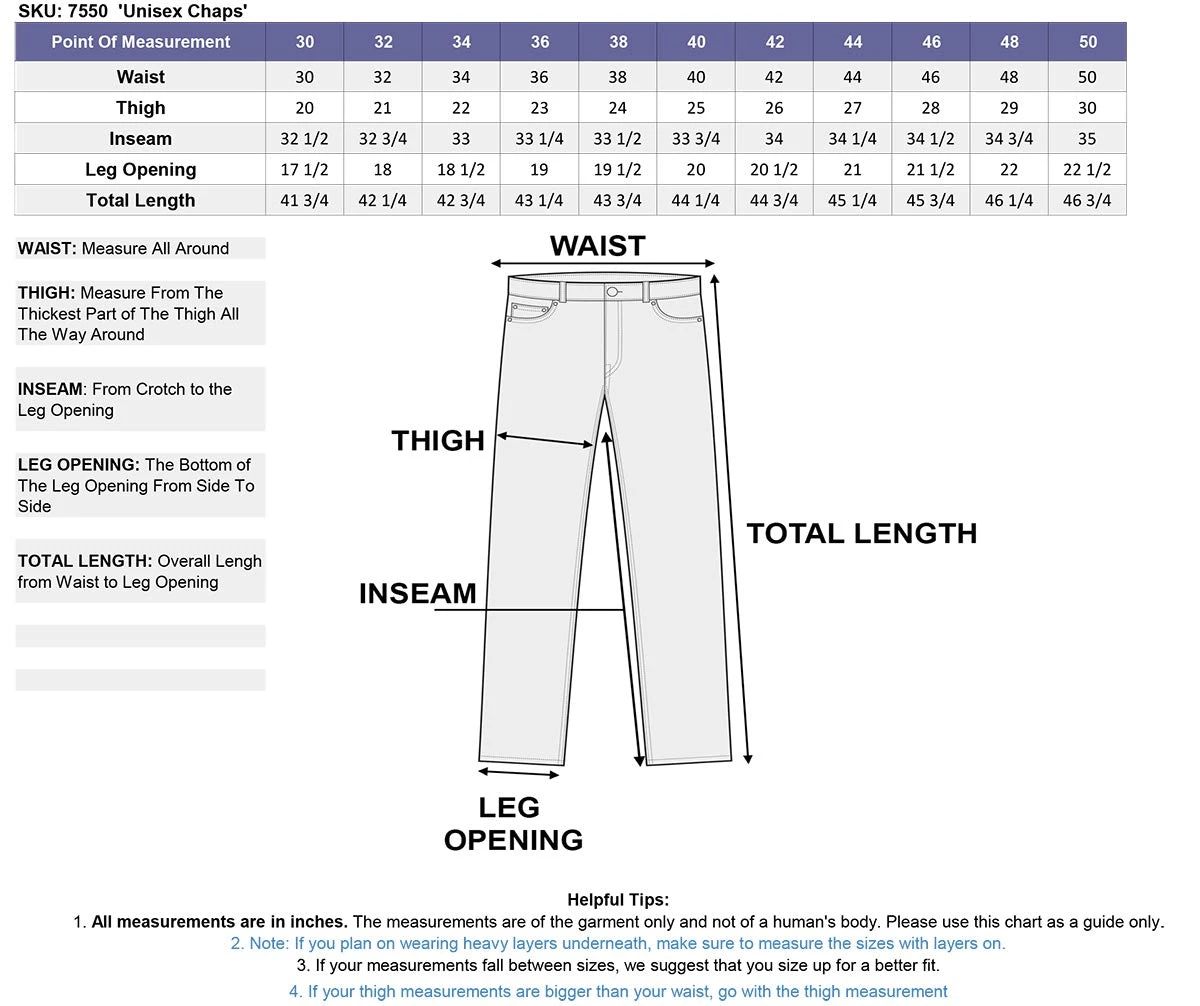Click the WAIST label above the pants diagram

(597, 246)
